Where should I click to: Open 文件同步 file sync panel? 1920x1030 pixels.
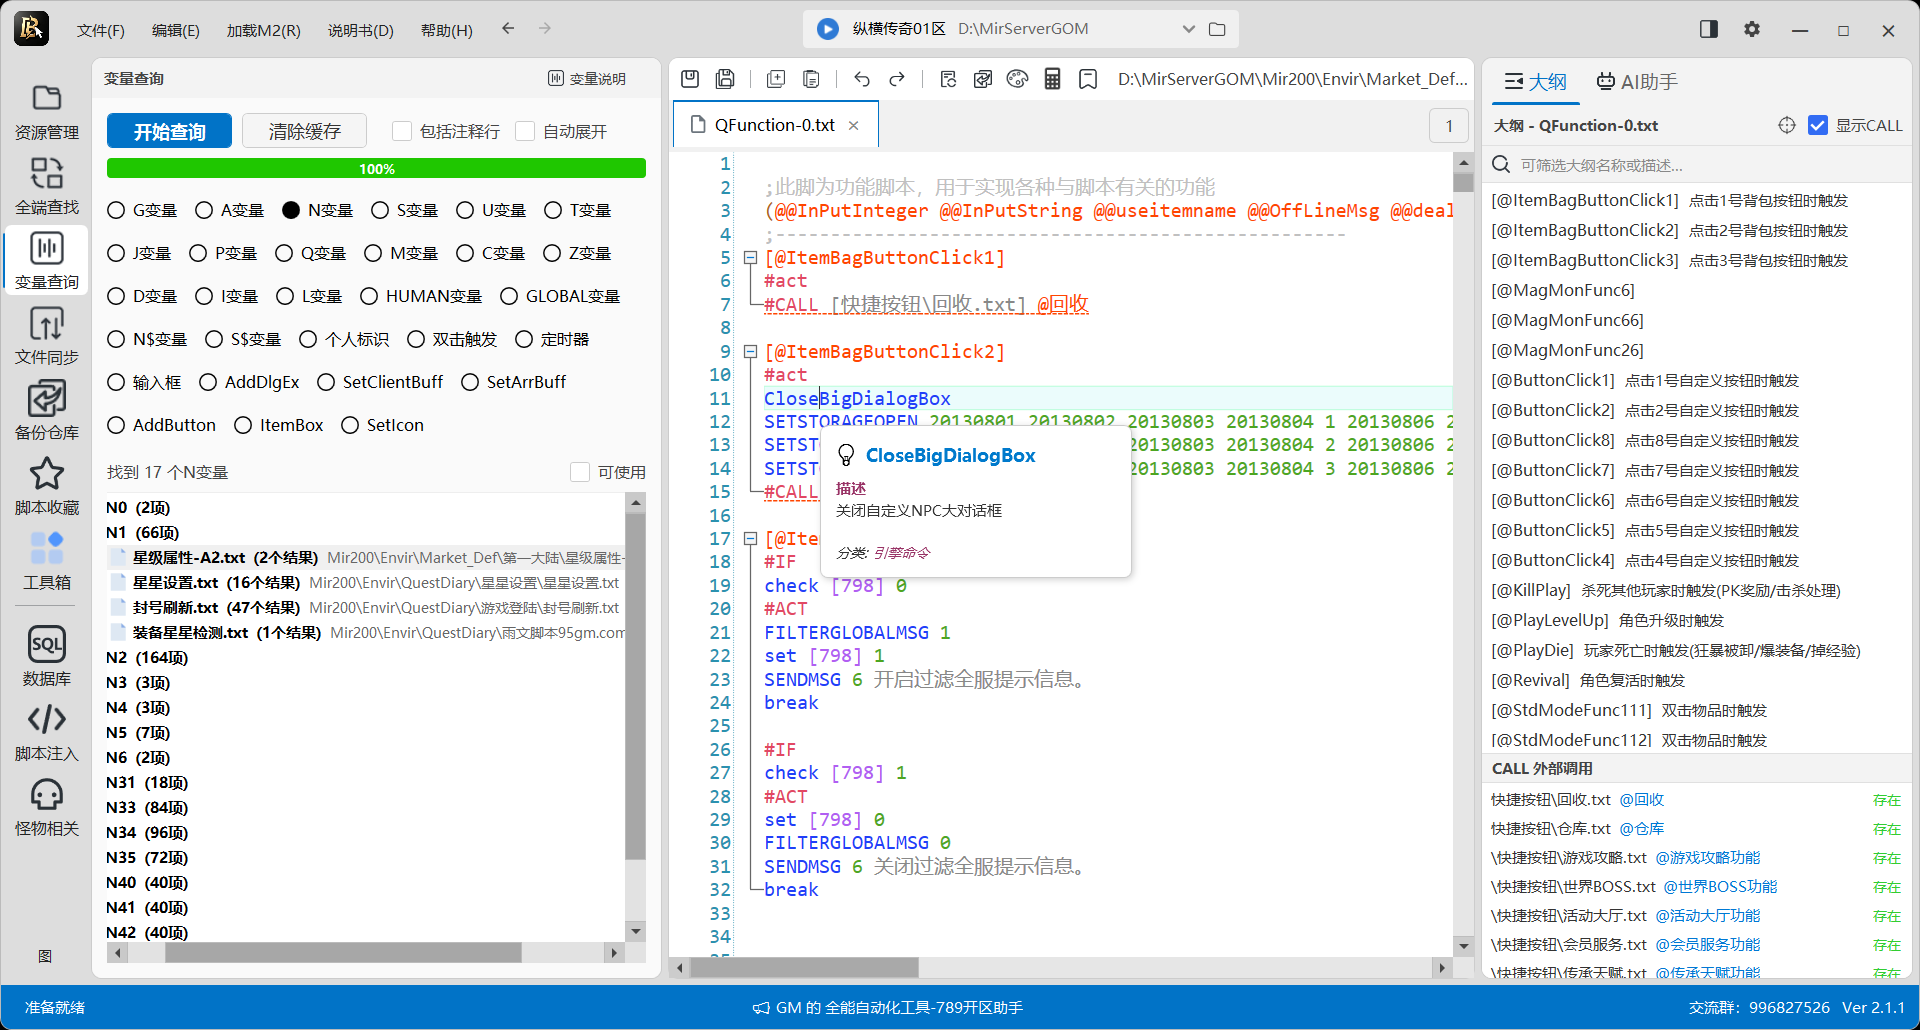tap(47, 337)
